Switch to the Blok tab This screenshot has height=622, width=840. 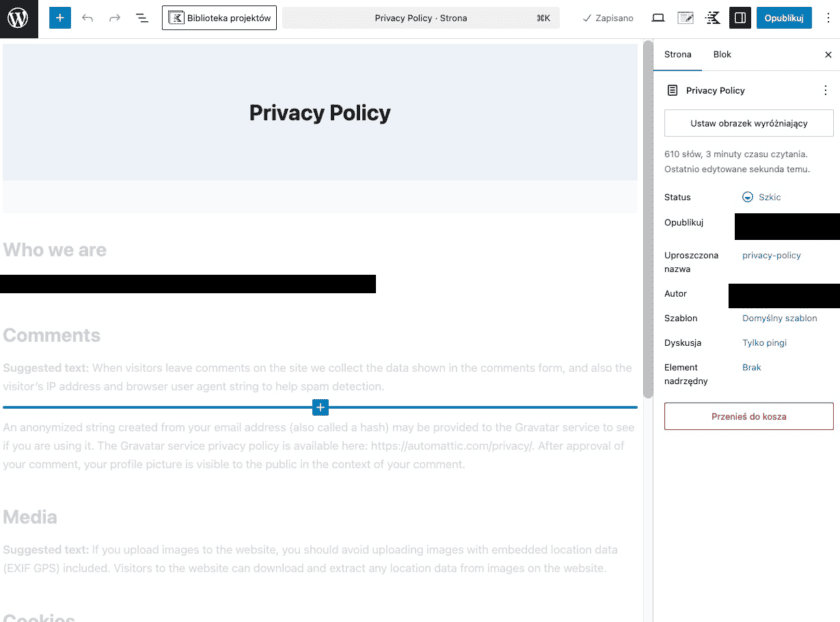(x=722, y=55)
